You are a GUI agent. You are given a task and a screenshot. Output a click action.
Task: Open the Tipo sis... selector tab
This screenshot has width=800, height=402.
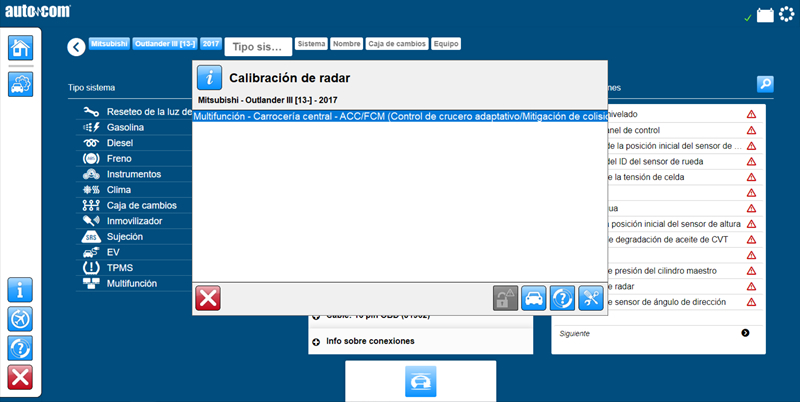tap(258, 47)
